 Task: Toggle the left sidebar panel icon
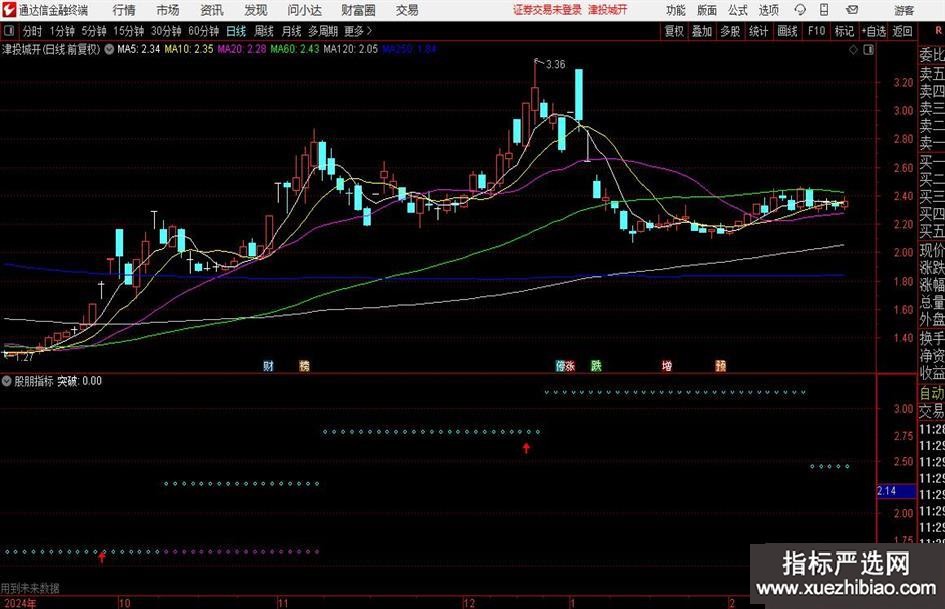pos(8,31)
